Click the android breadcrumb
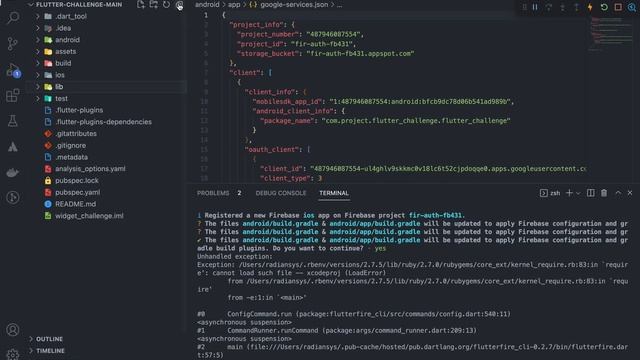640x360 pixels. click(207, 5)
